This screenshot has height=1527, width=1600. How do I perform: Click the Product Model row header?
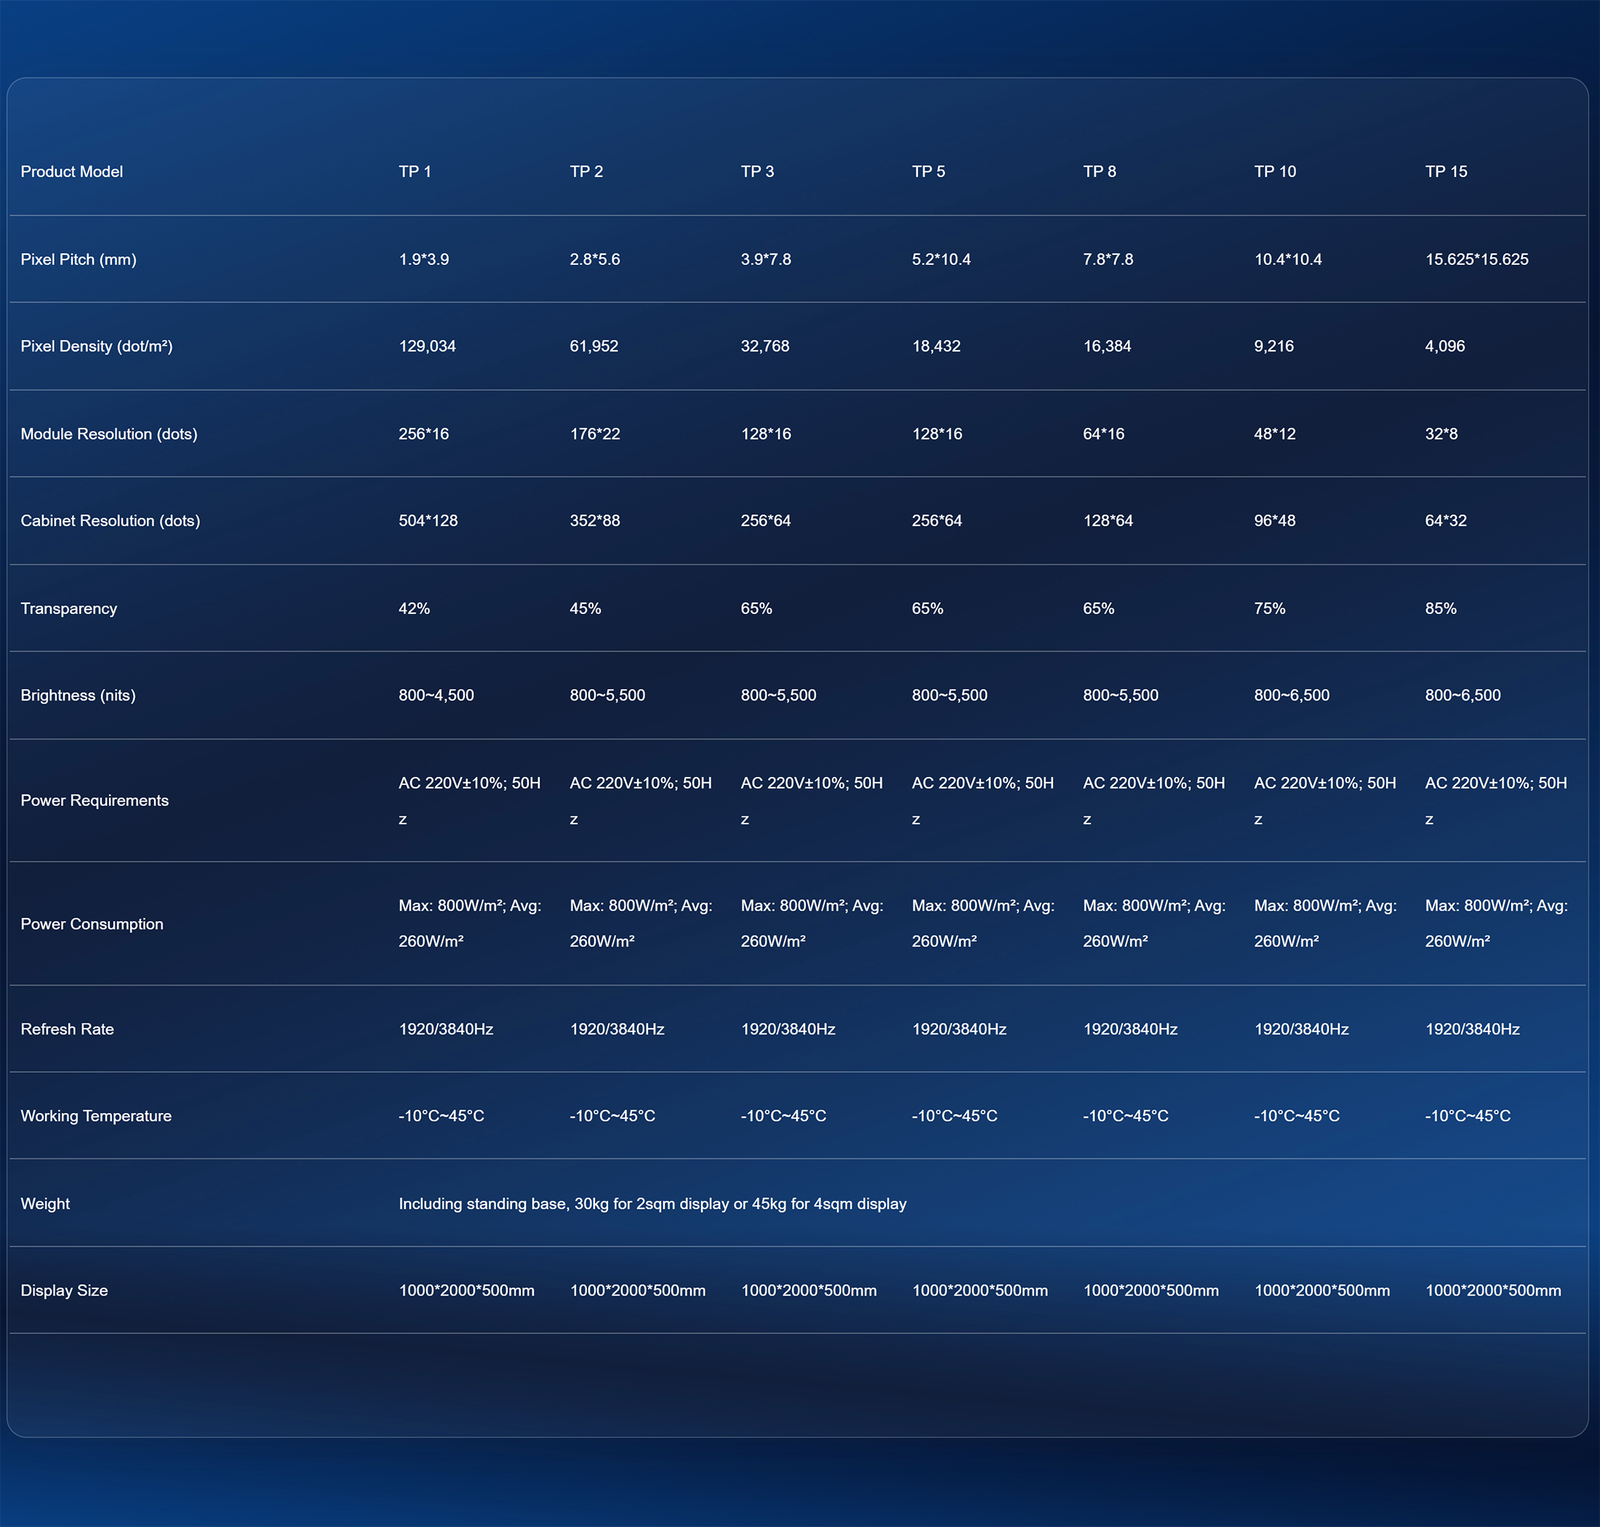[72, 172]
